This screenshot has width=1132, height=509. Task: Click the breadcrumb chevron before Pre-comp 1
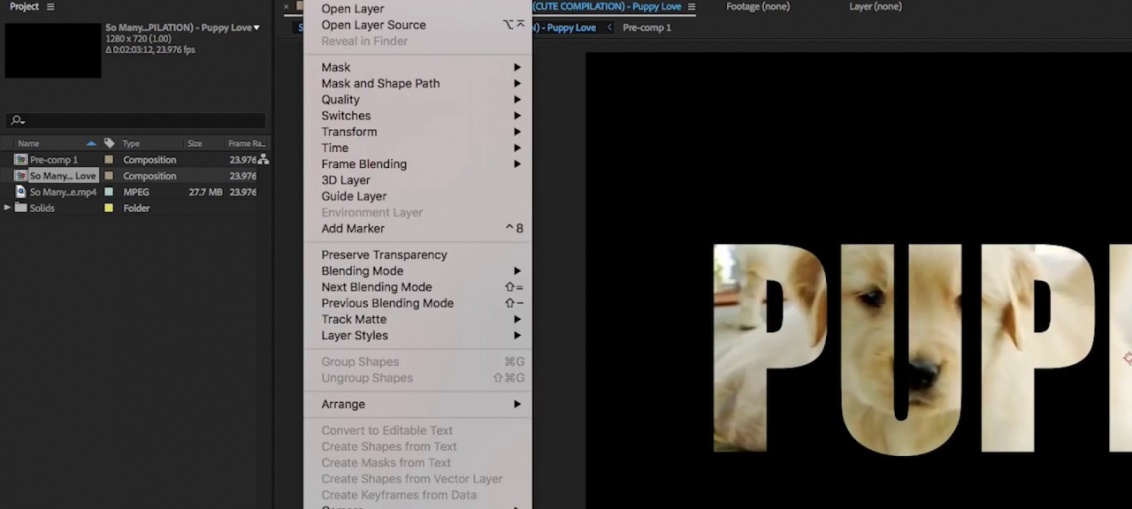coord(609,27)
